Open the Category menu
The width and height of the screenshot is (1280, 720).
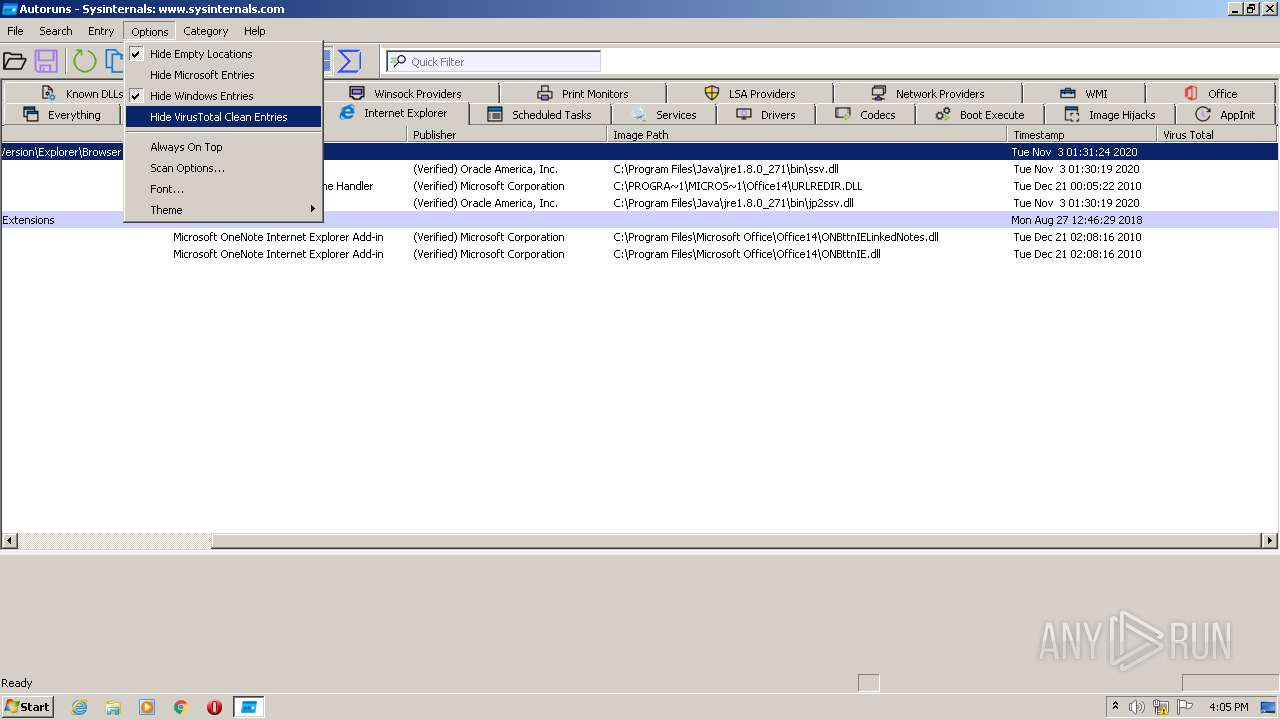tap(206, 31)
